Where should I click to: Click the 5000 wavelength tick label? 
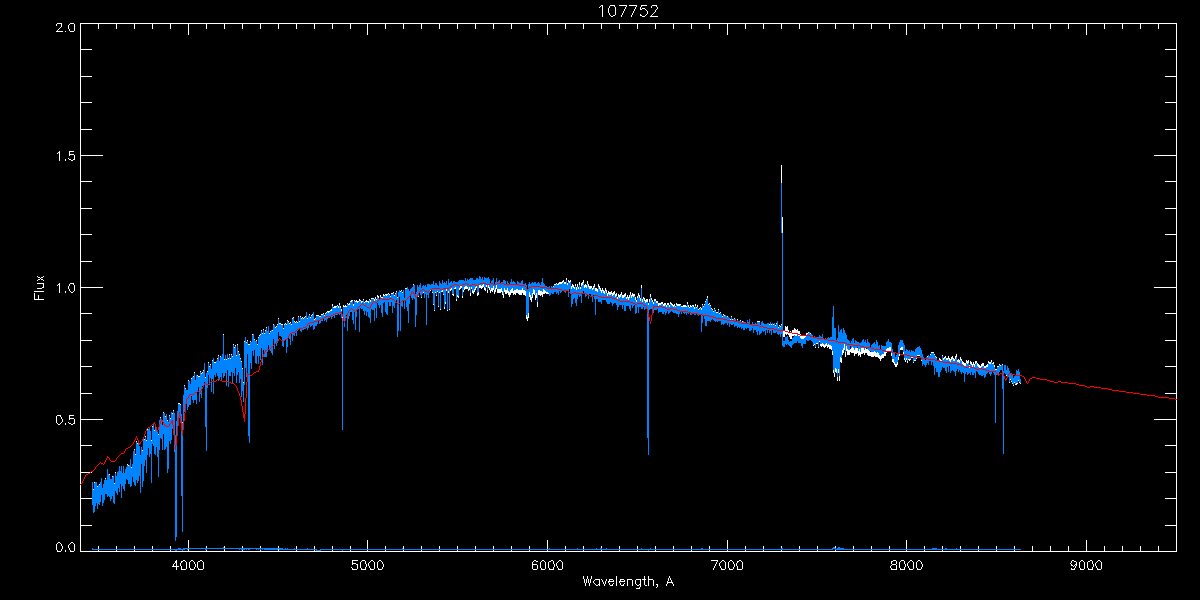[x=367, y=564]
